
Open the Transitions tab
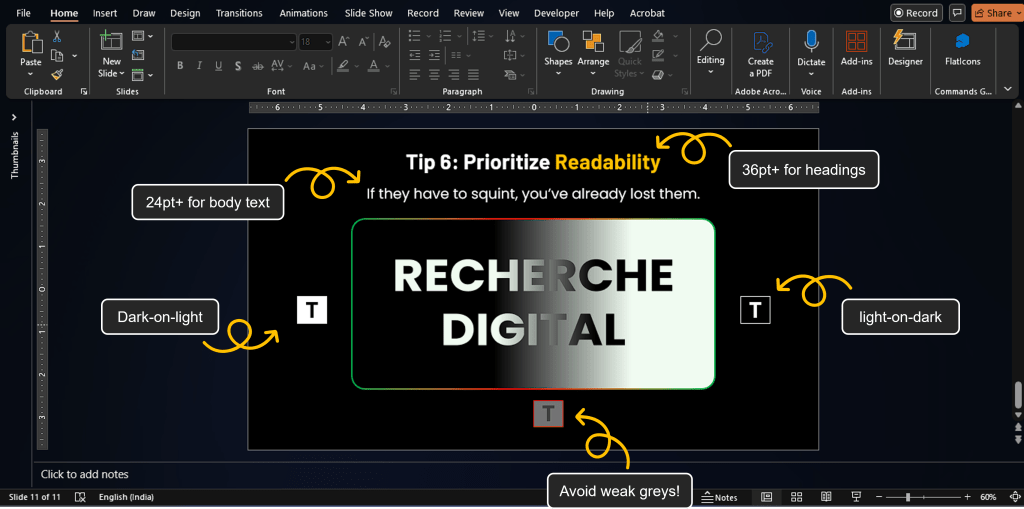click(x=238, y=13)
